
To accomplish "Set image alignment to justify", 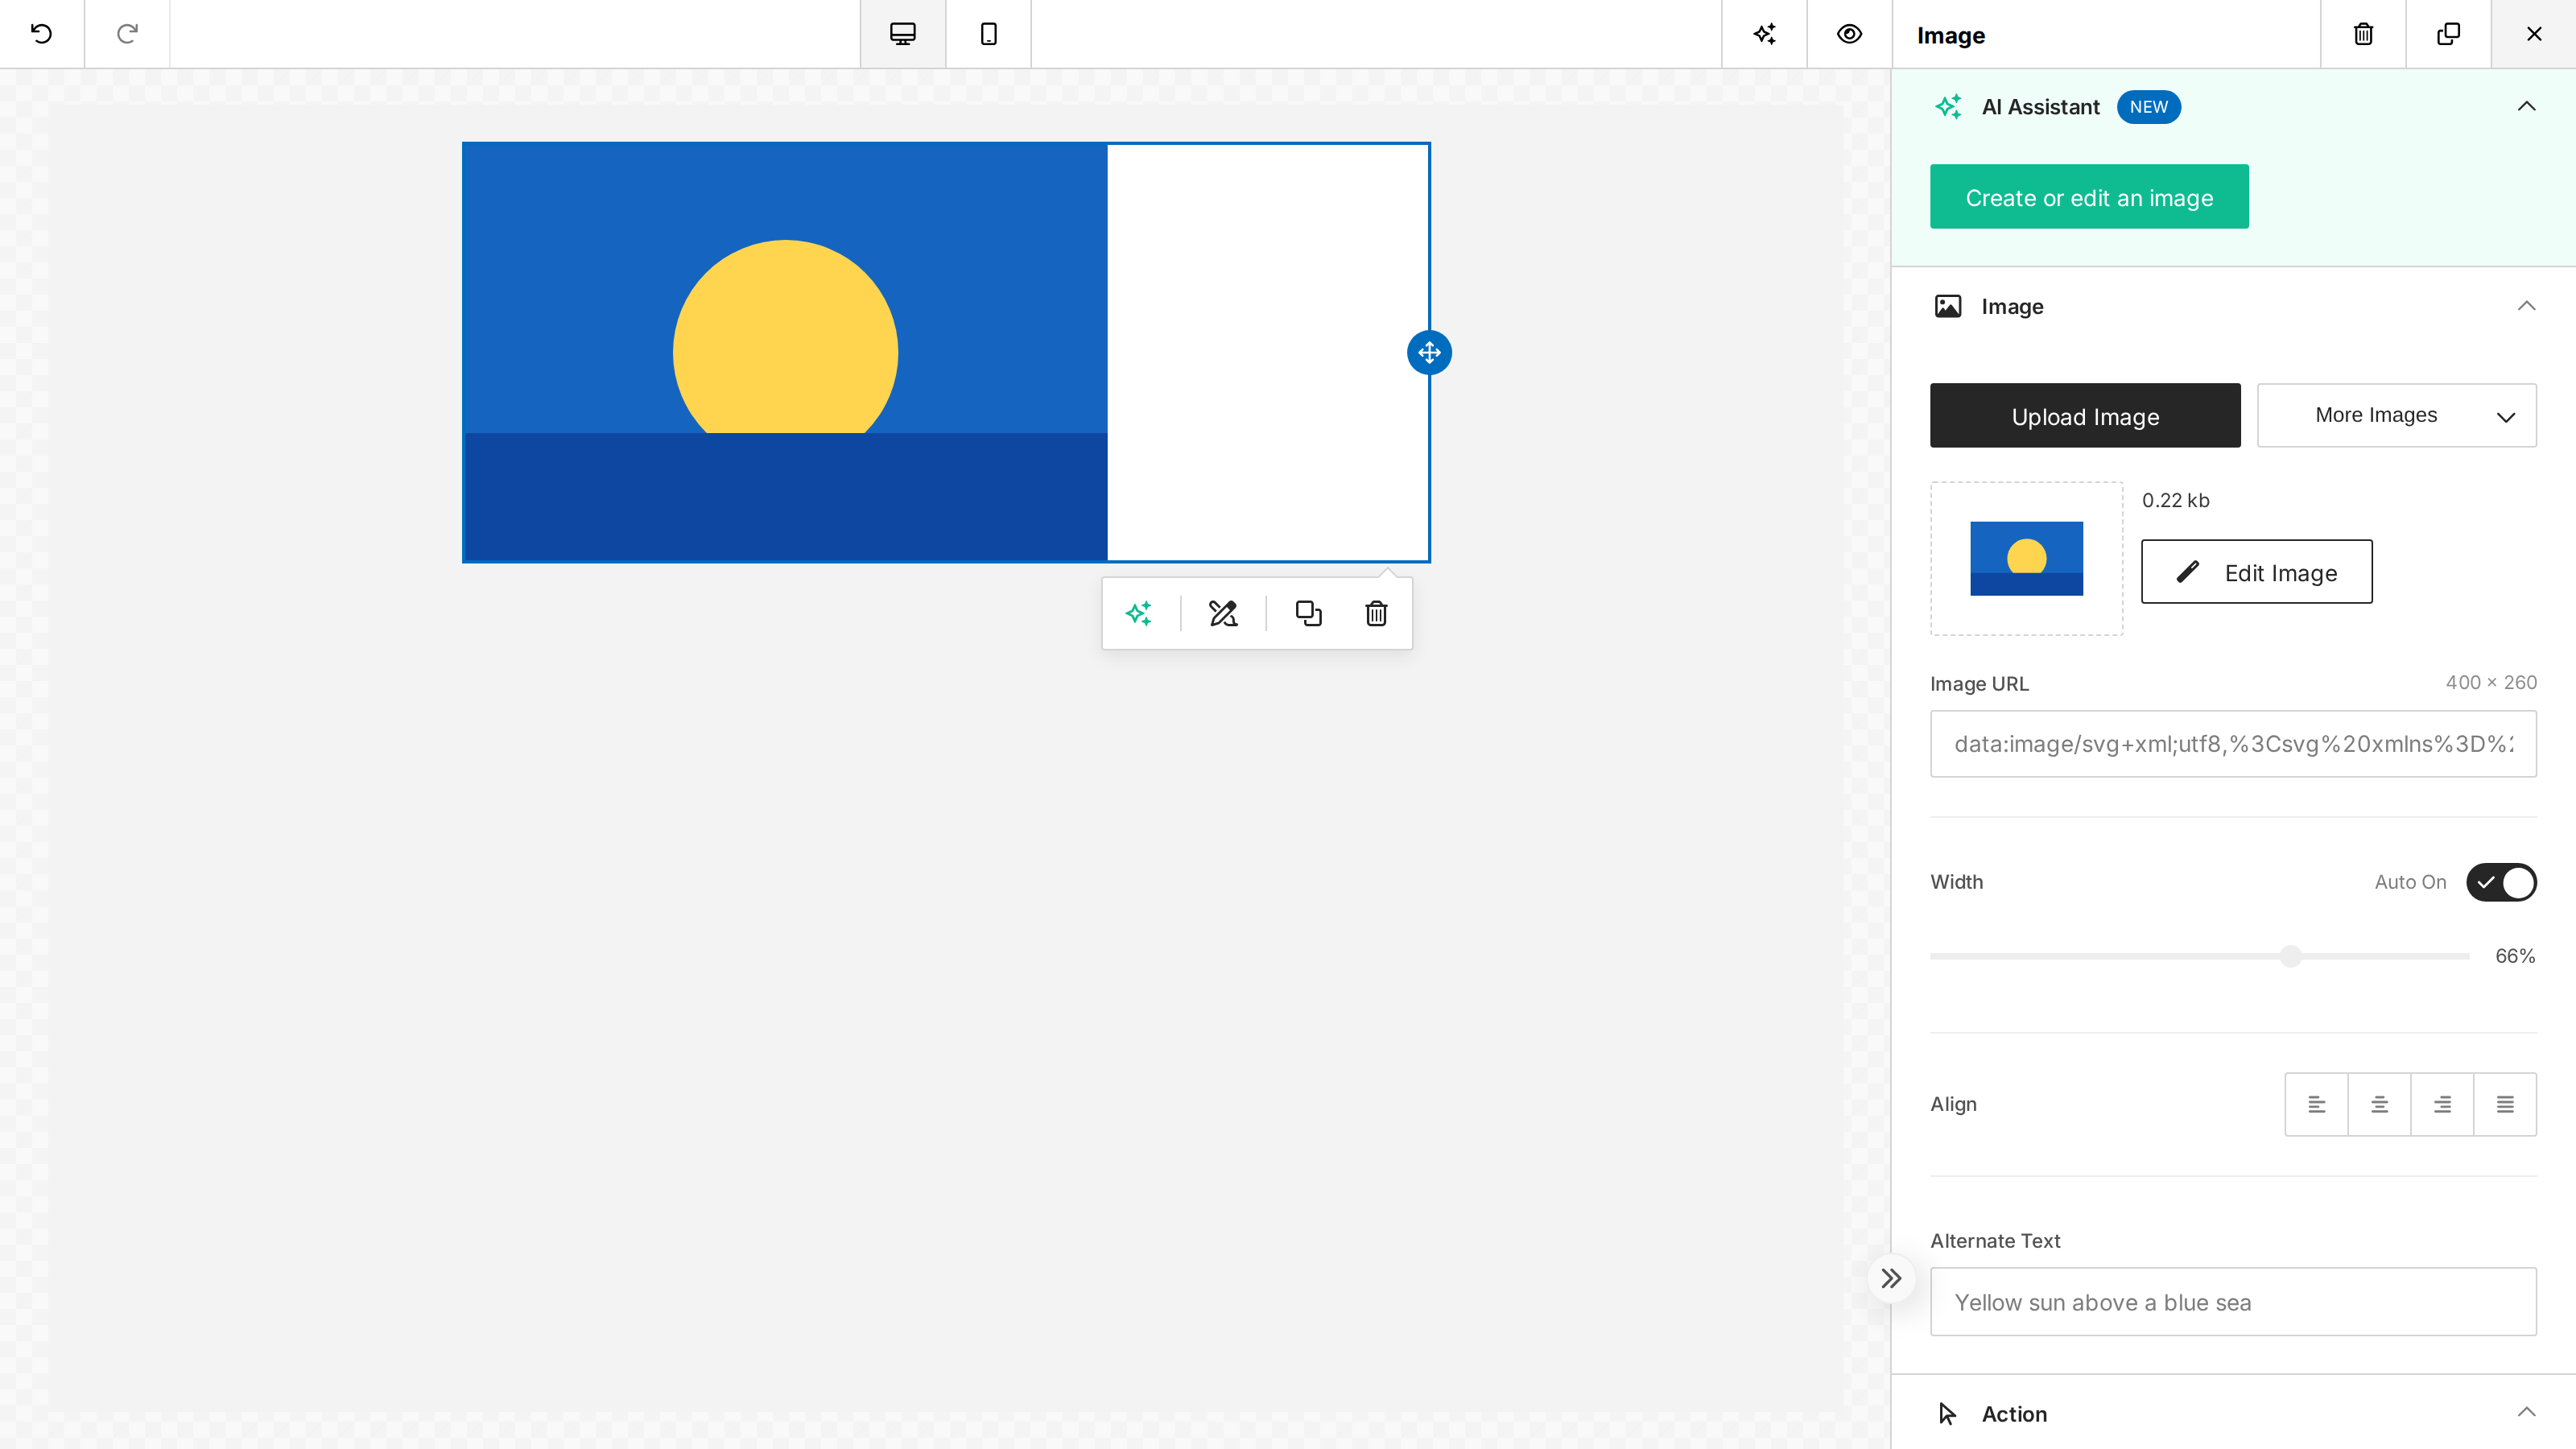I will pyautogui.click(x=2505, y=1104).
